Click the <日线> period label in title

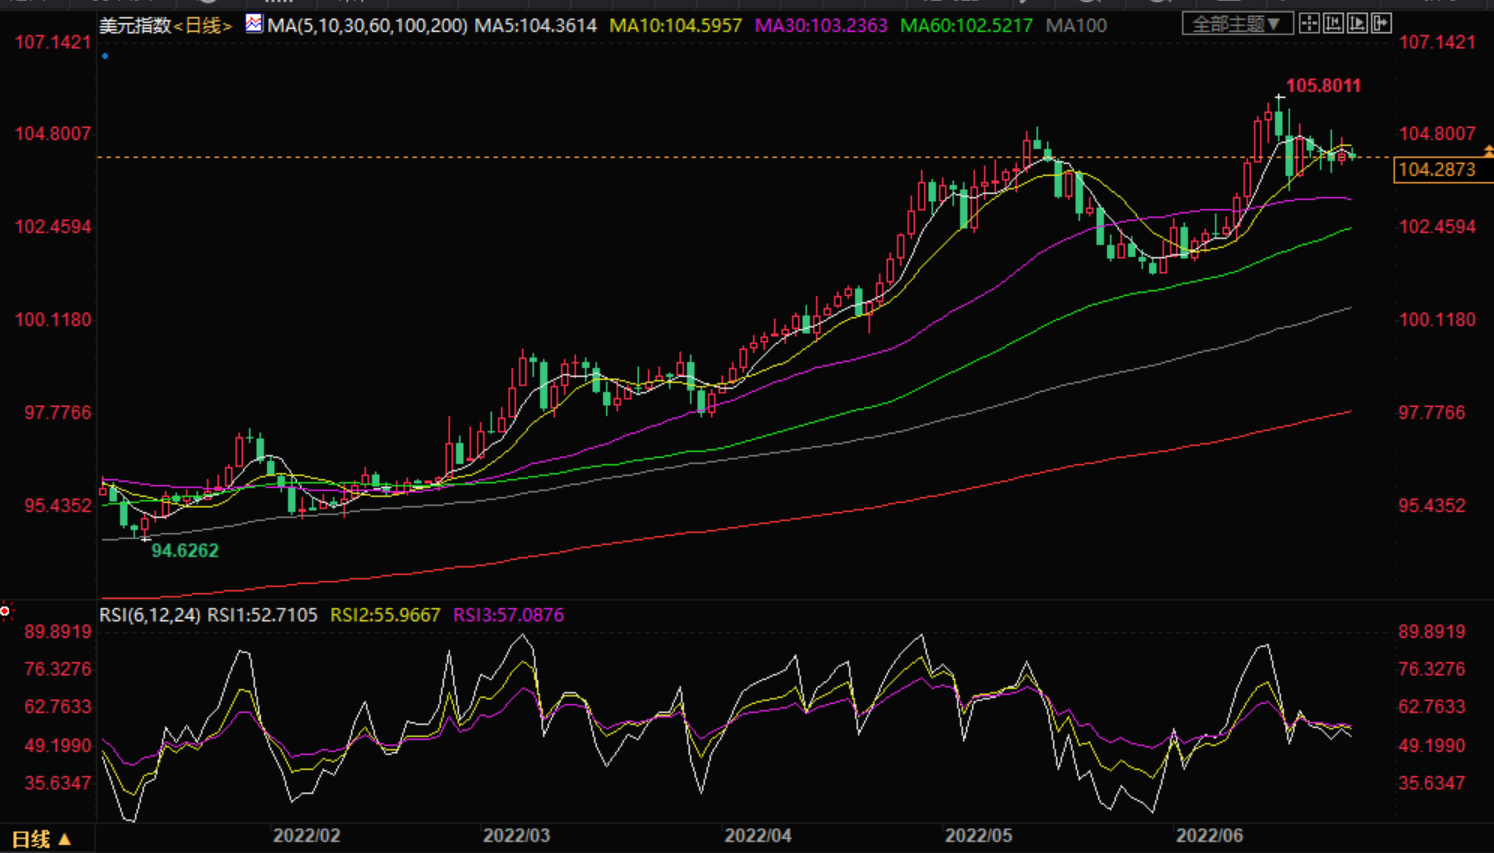click(203, 25)
